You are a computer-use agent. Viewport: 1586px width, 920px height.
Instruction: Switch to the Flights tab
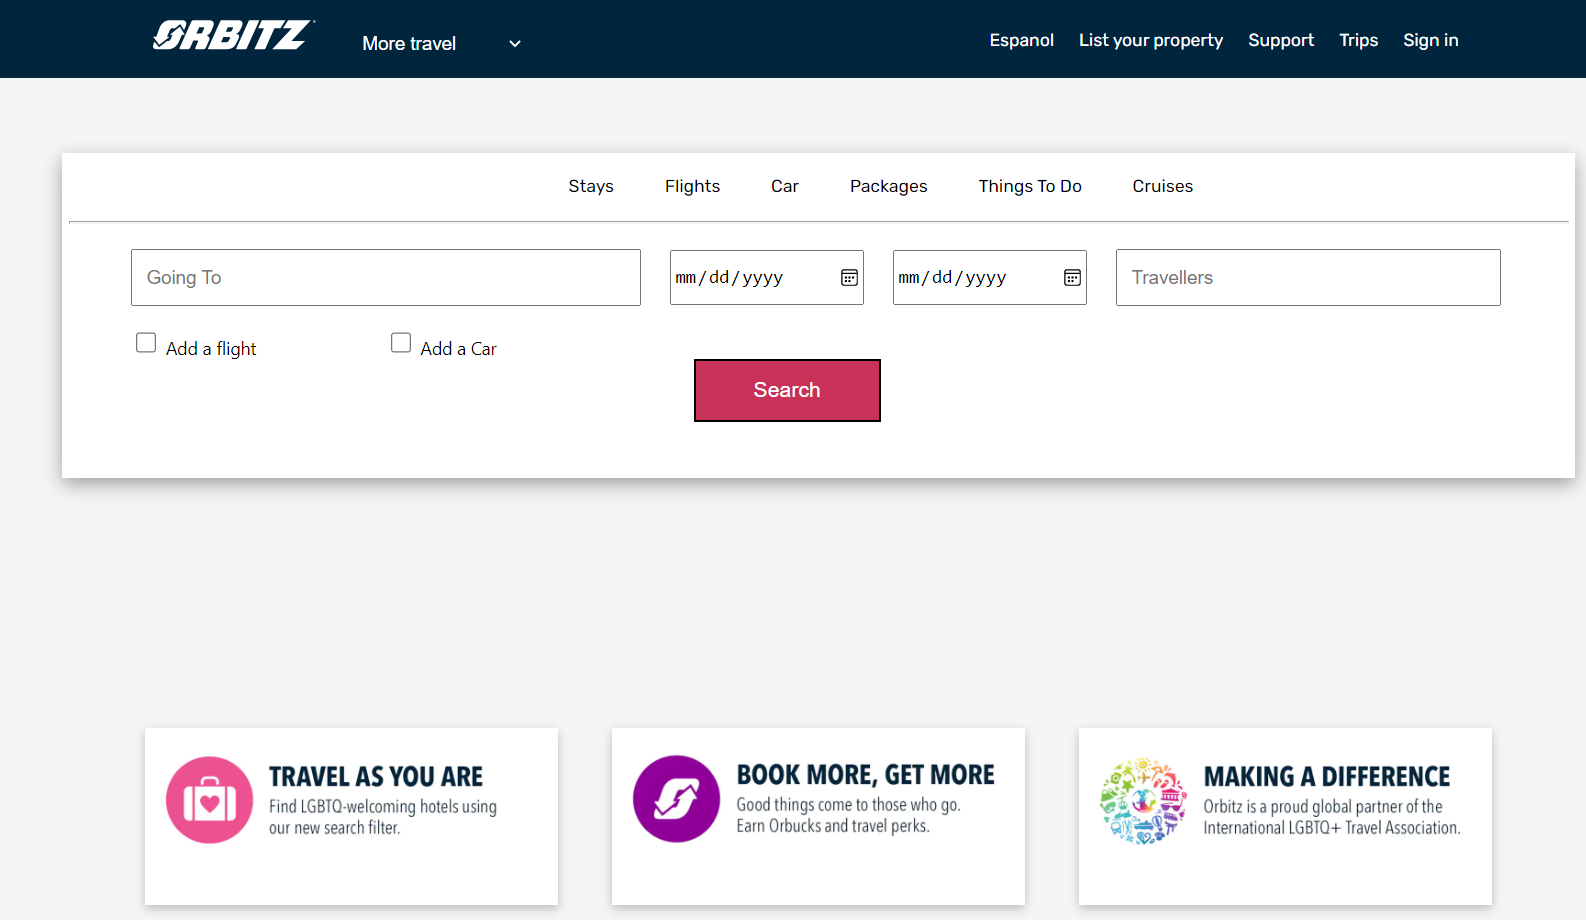(692, 186)
